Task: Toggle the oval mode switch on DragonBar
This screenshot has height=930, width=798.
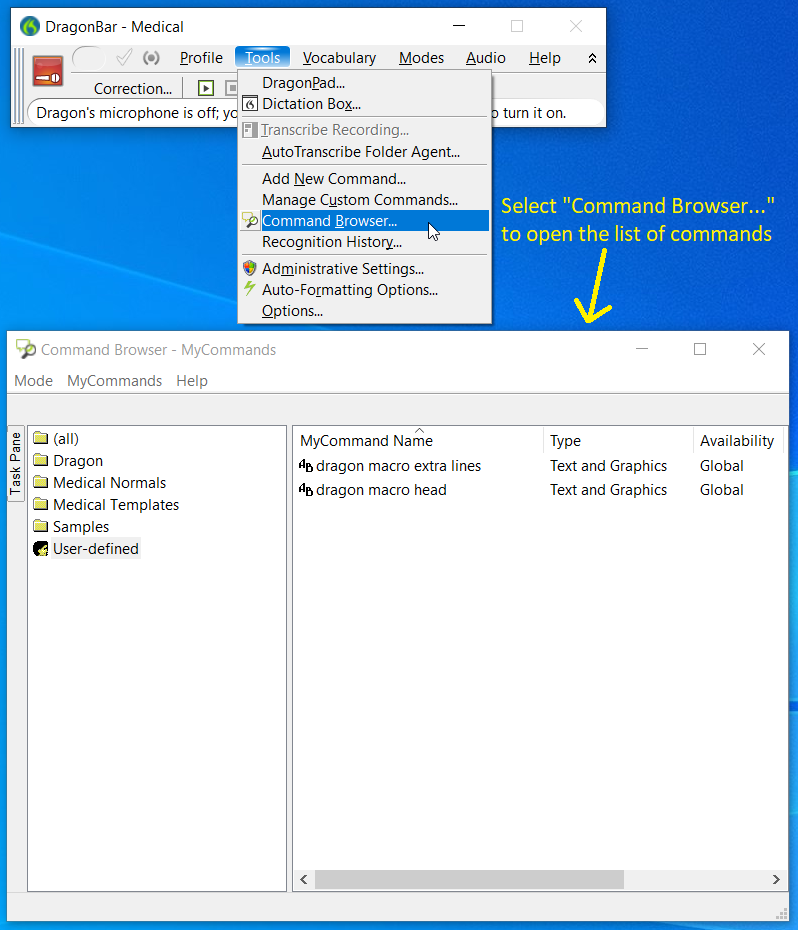Action: point(89,58)
